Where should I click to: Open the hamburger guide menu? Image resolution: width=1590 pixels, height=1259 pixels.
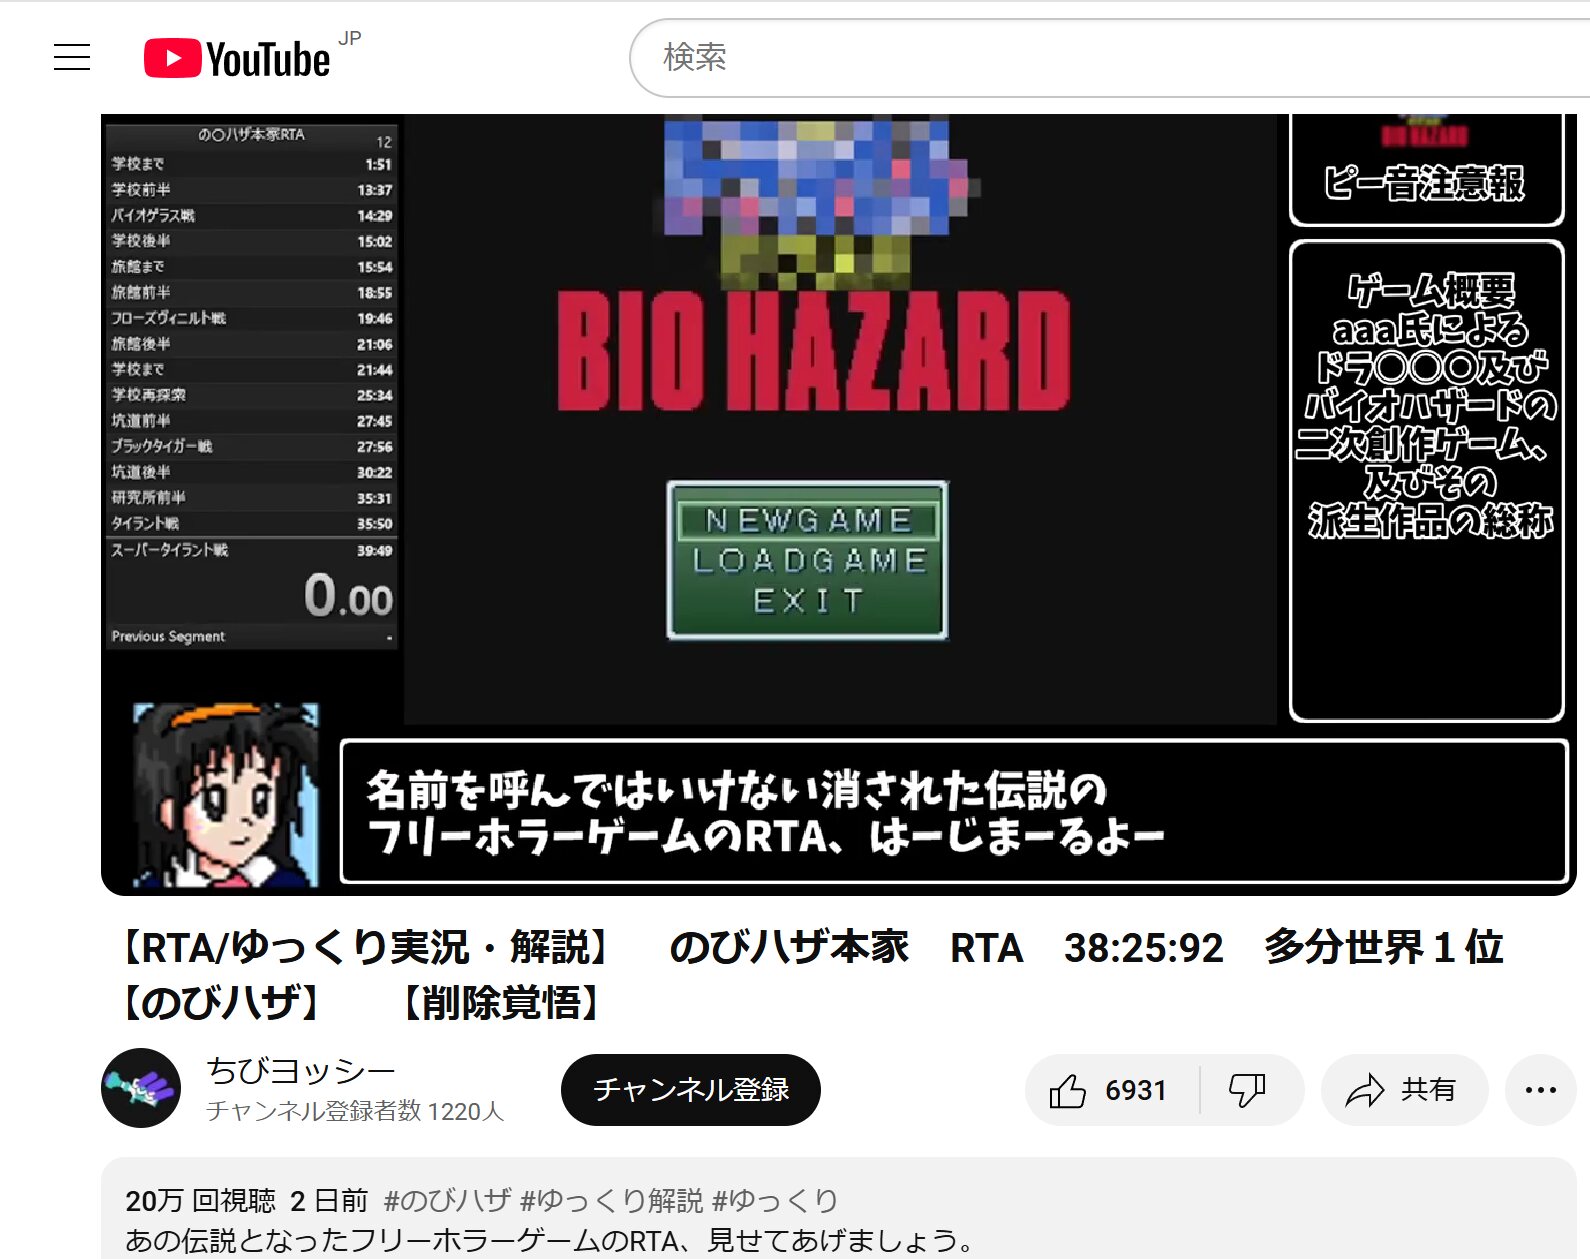click(x=72, y=58)
